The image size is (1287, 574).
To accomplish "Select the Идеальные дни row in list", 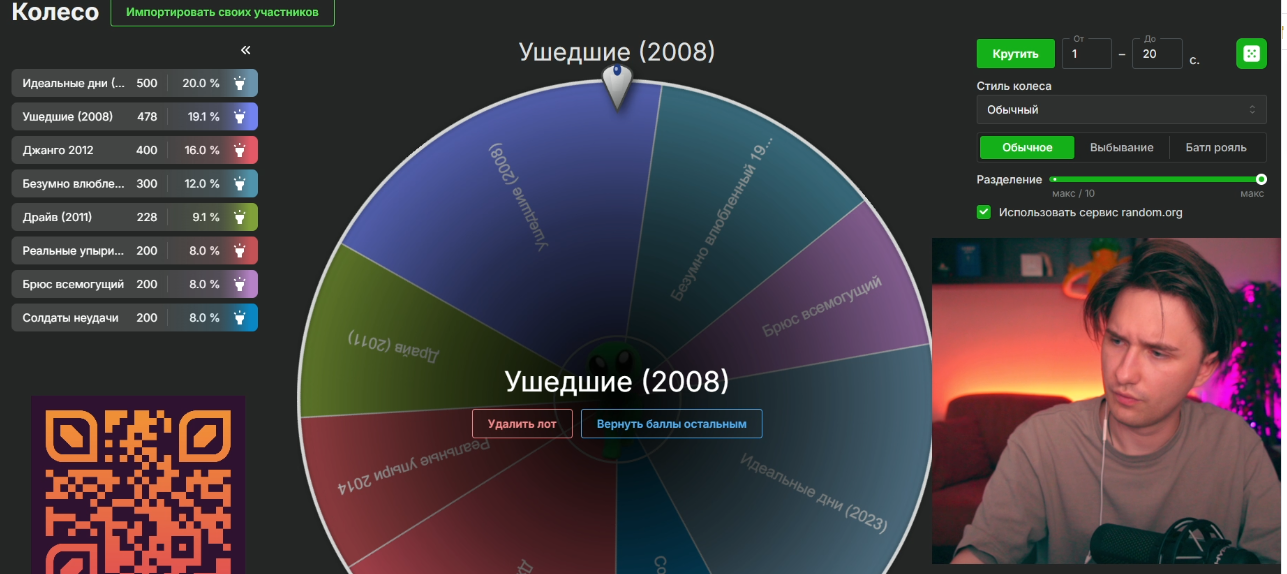I will click(135, 83).
